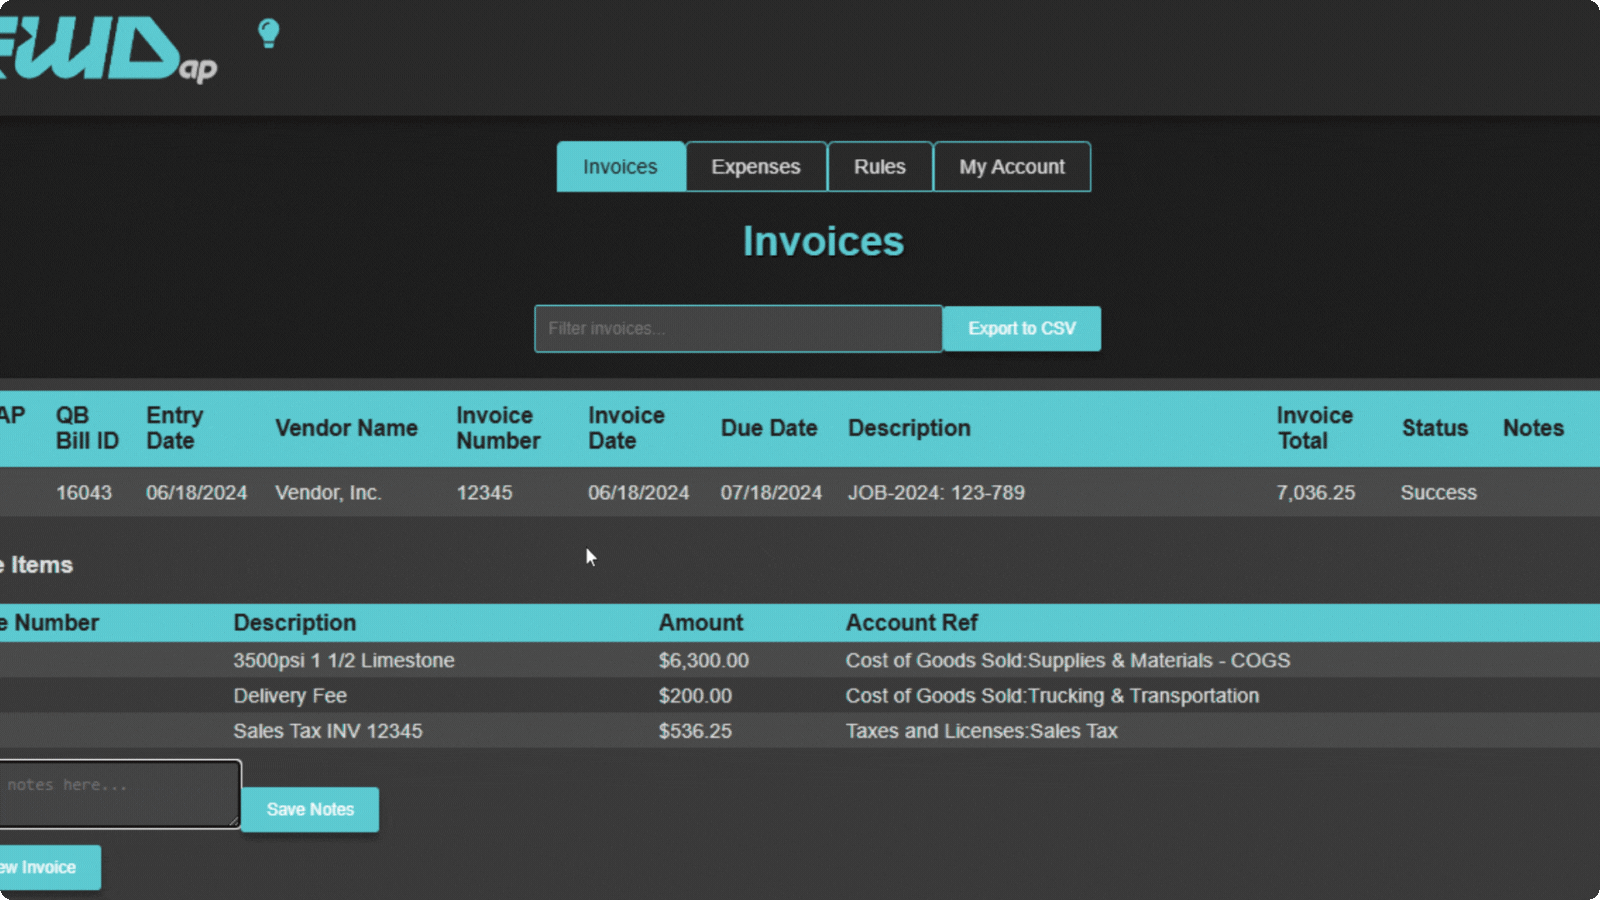The width and height of the screenshot is (1600, 900).
Task: Focus the Filter invoices search field
Action: pos(738,329)
